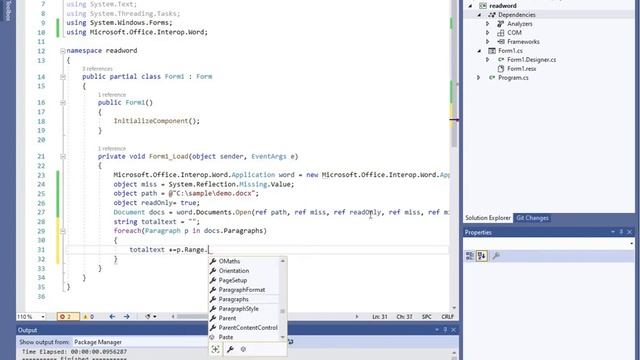Collapse the Dependencies tree node
Image resolution: width=640 pixels, height=360 pixels.
pos(479,15)
